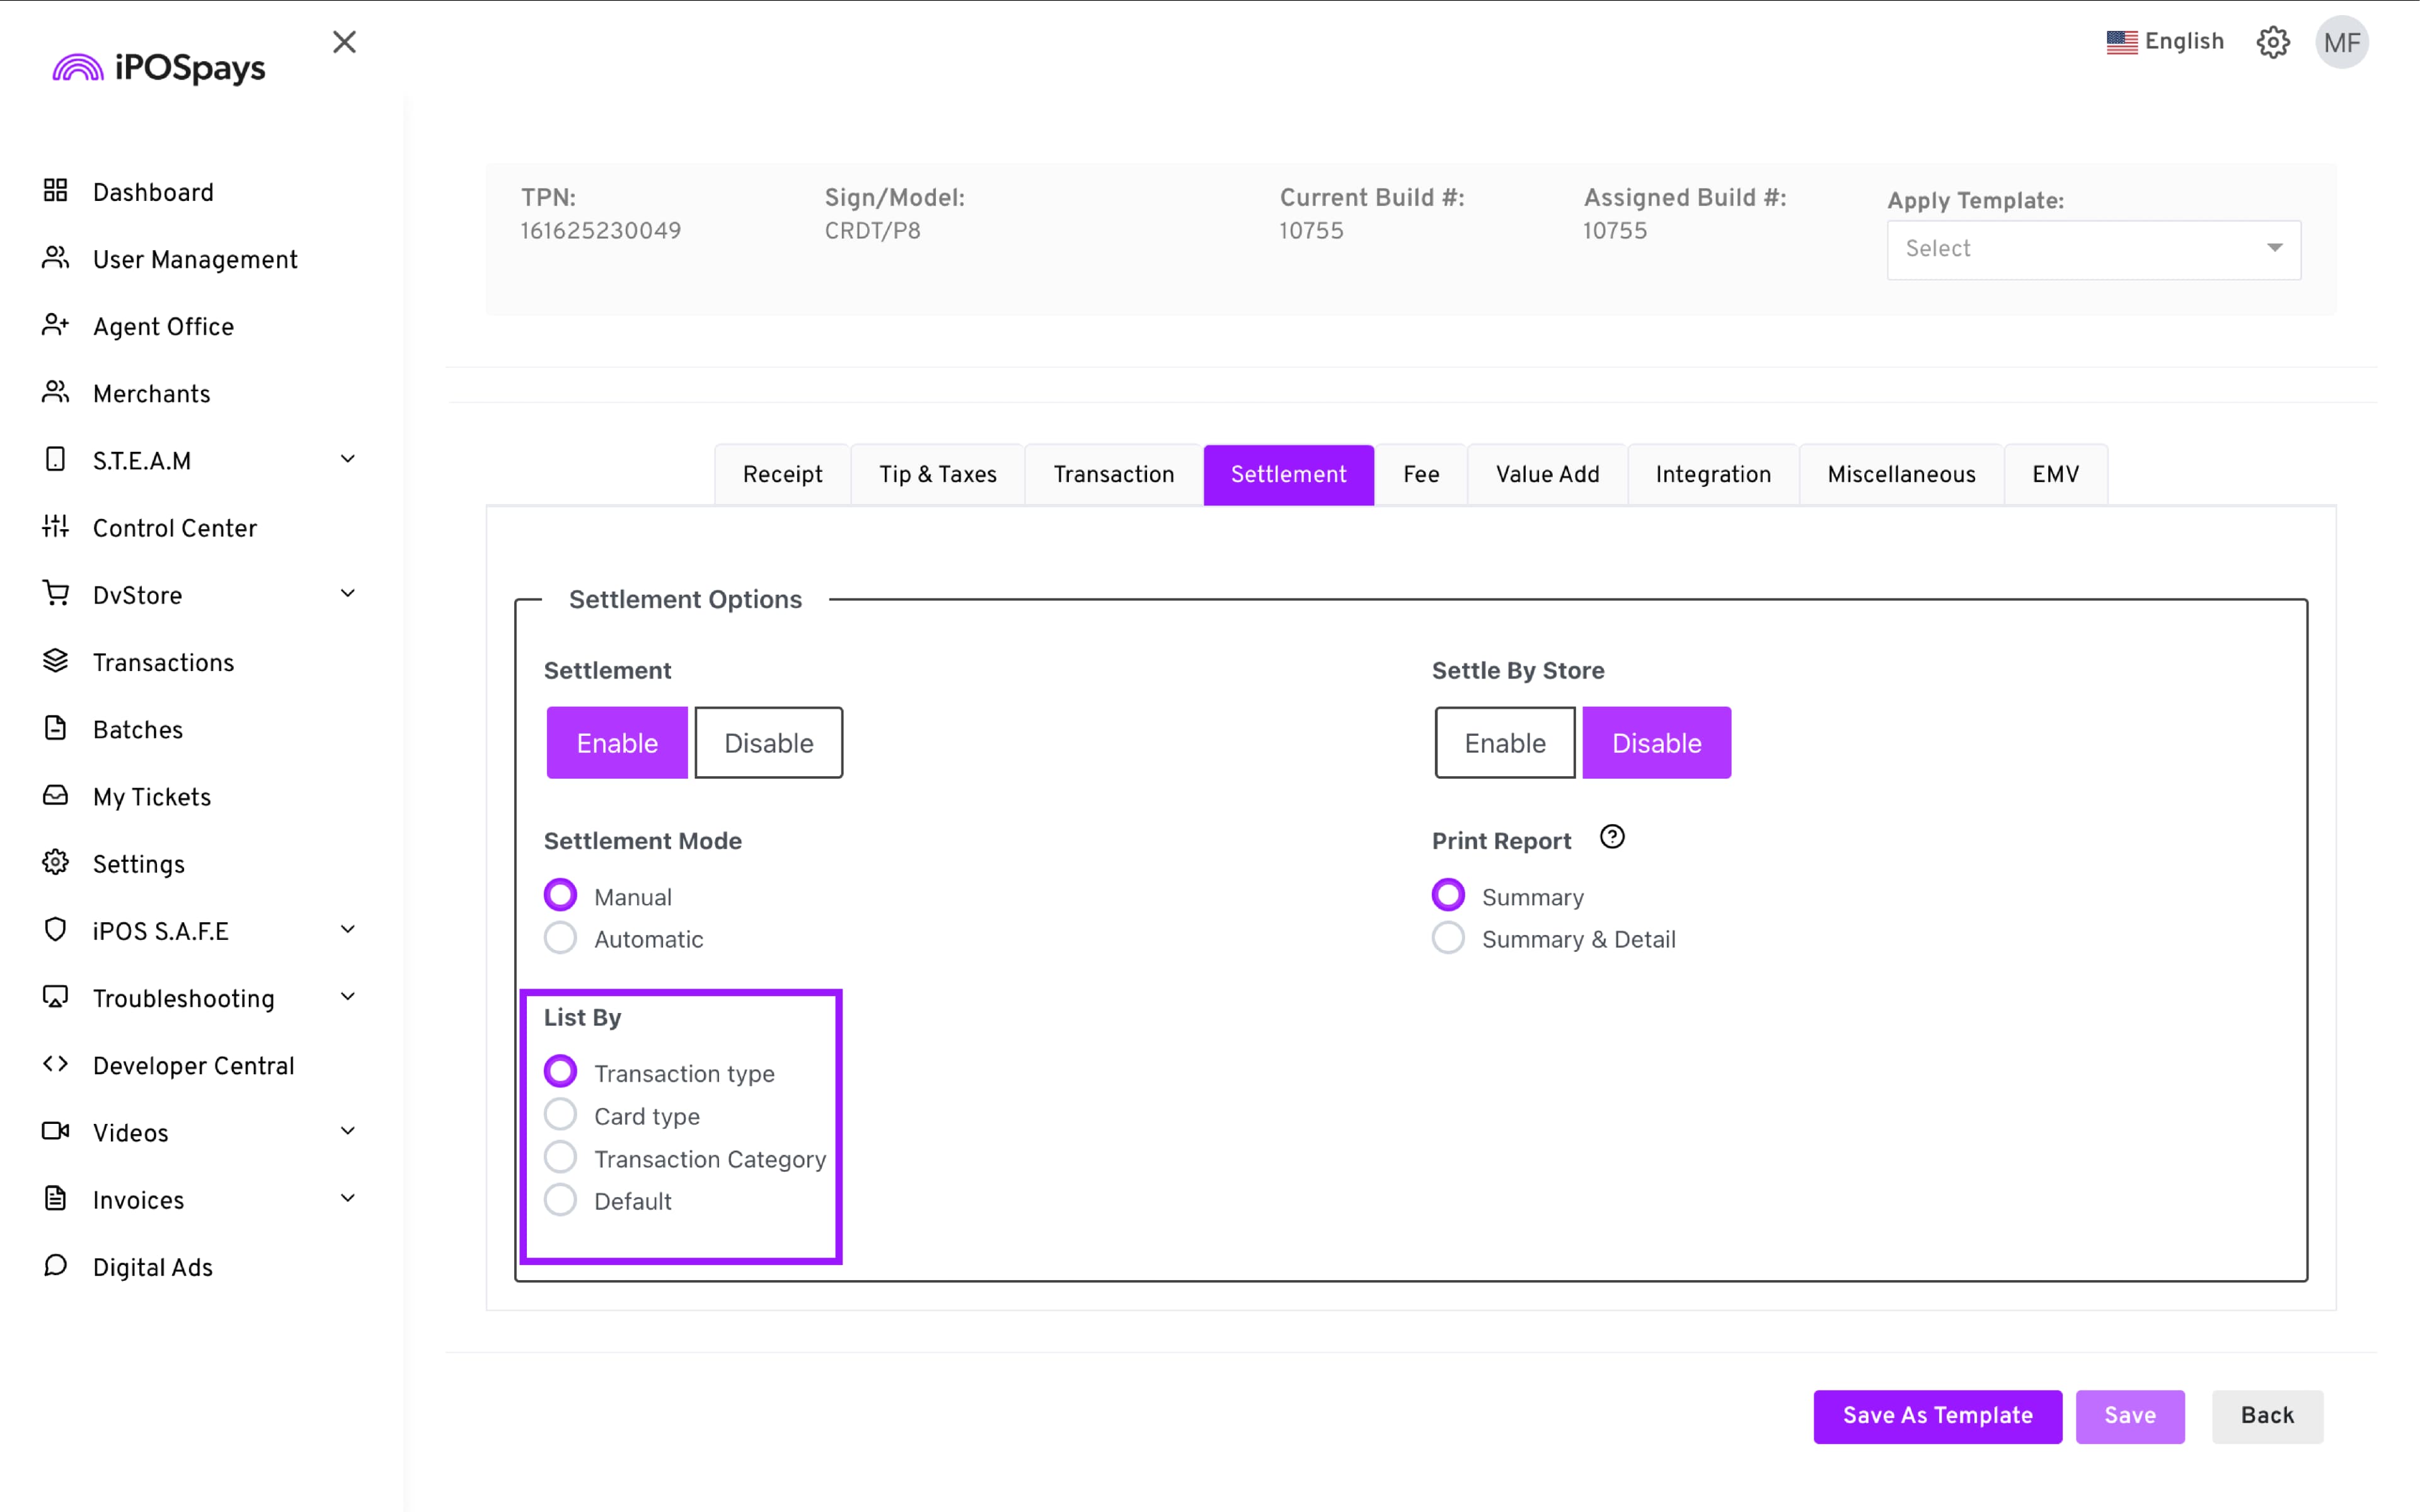The width and height of the screenshot is (2420, 1512).
Task: Click the MF user avatar
Action: point(2341,42)
